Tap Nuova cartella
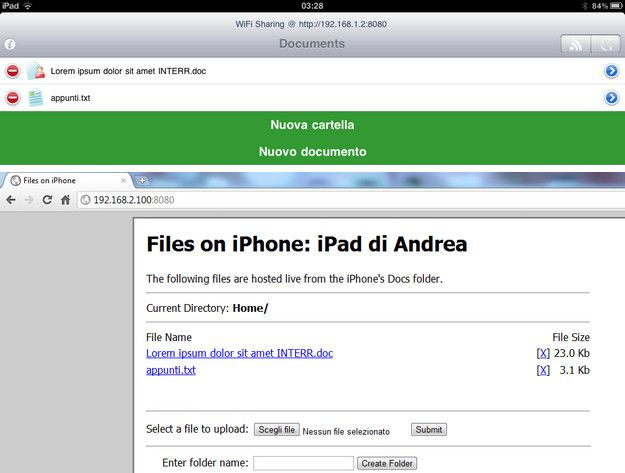 click(x=312, y=125)
